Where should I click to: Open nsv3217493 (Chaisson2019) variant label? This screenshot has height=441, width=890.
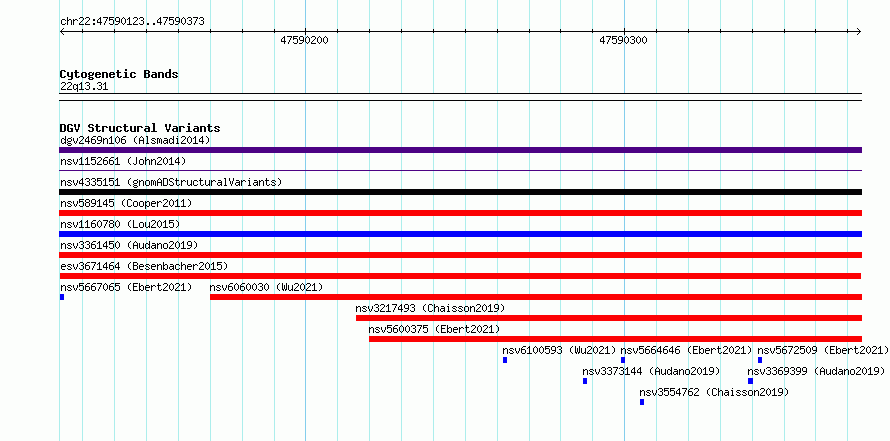tap(430, 308)
